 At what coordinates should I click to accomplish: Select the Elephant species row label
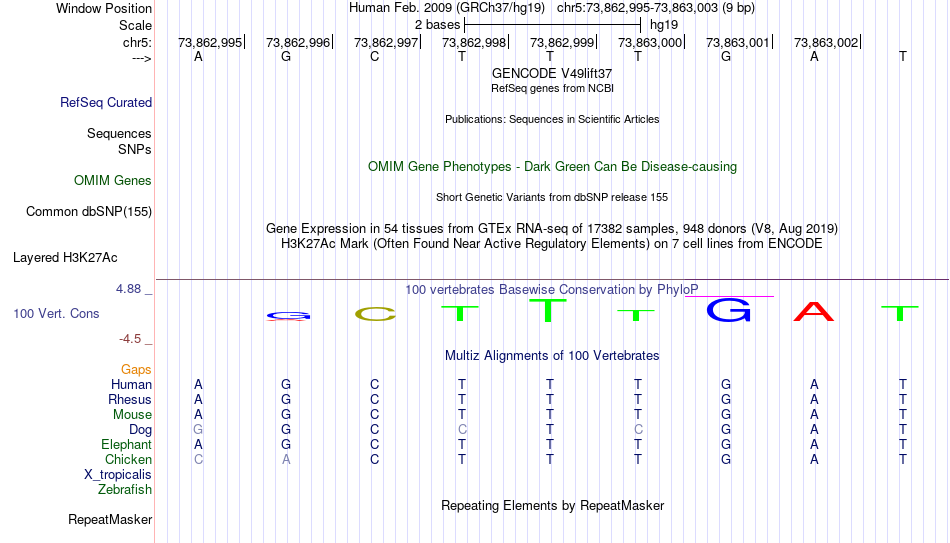tap(126, 445)
